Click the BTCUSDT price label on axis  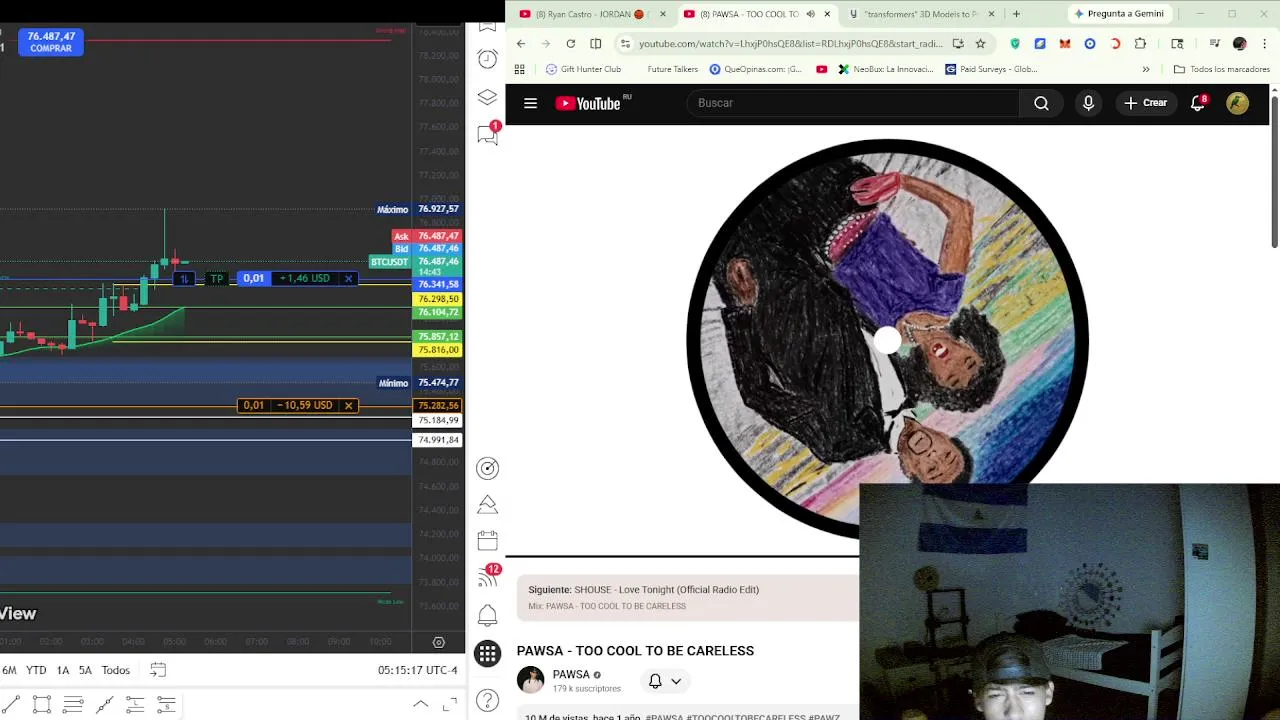tap(389, 262)
